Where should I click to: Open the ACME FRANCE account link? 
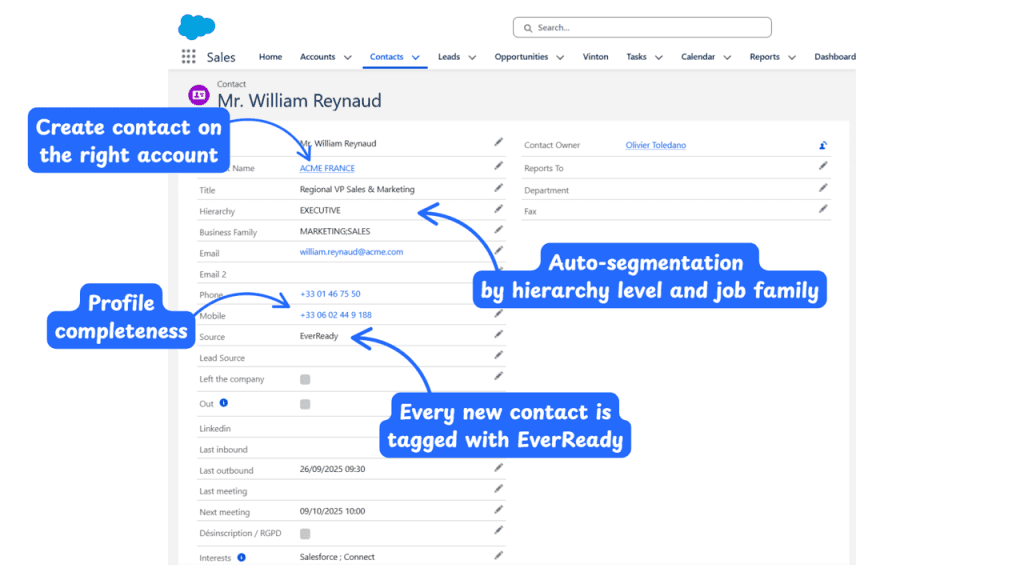327,168
